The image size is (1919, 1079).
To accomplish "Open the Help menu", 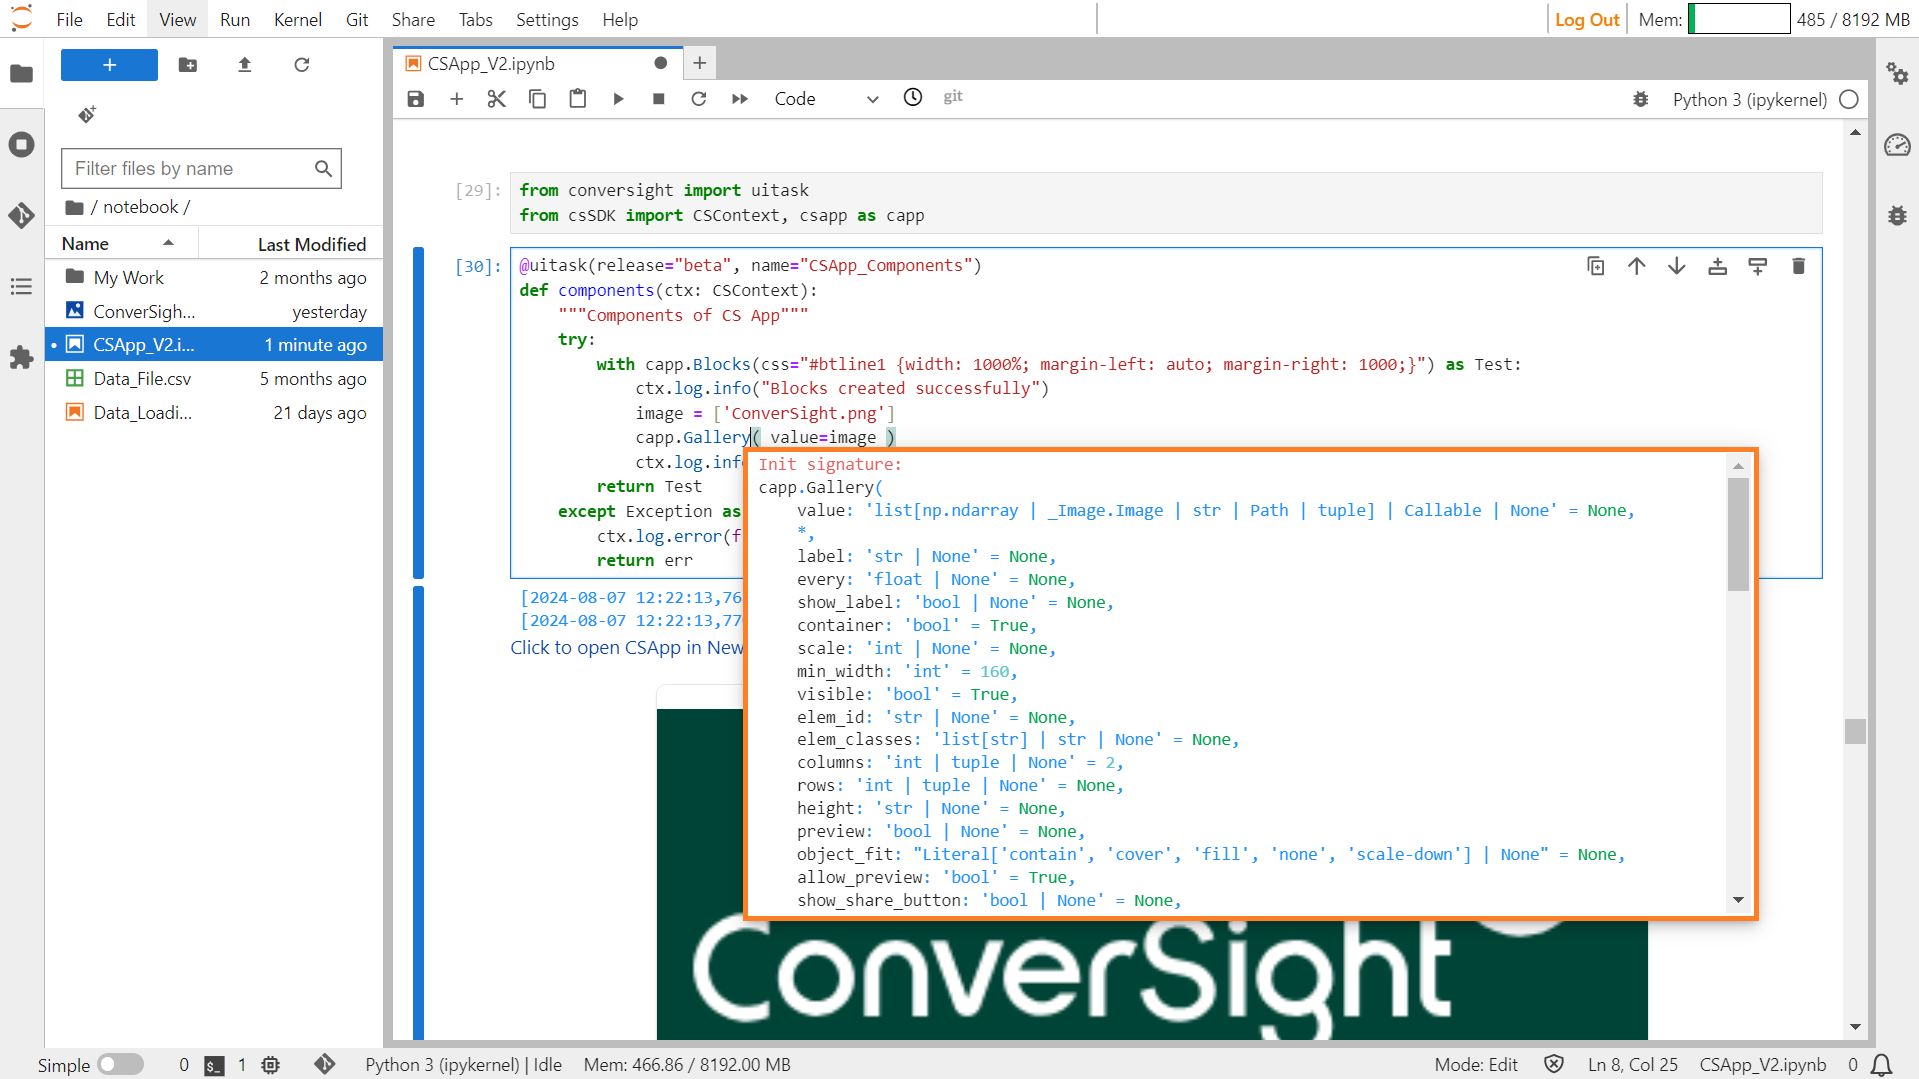I will click(620, 19).
